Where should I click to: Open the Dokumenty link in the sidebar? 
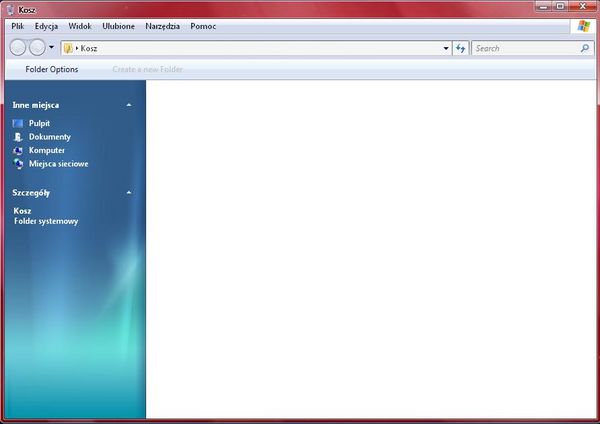(x=49, y=137)
